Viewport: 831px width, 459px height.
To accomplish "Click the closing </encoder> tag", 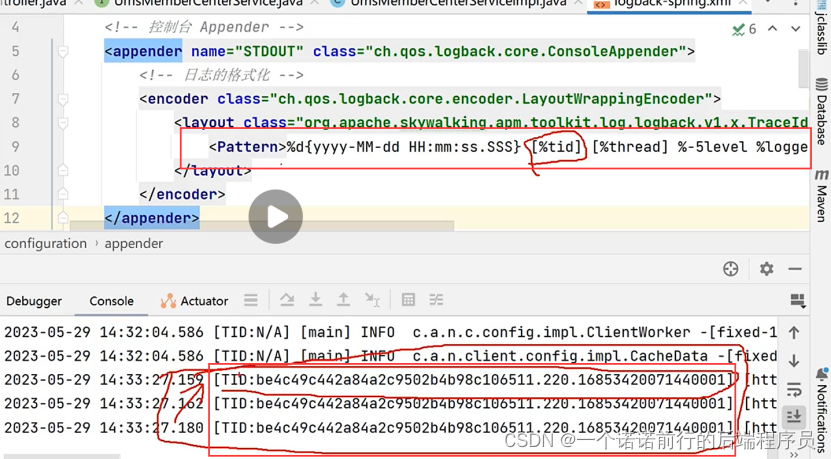I will coord(182,195).
